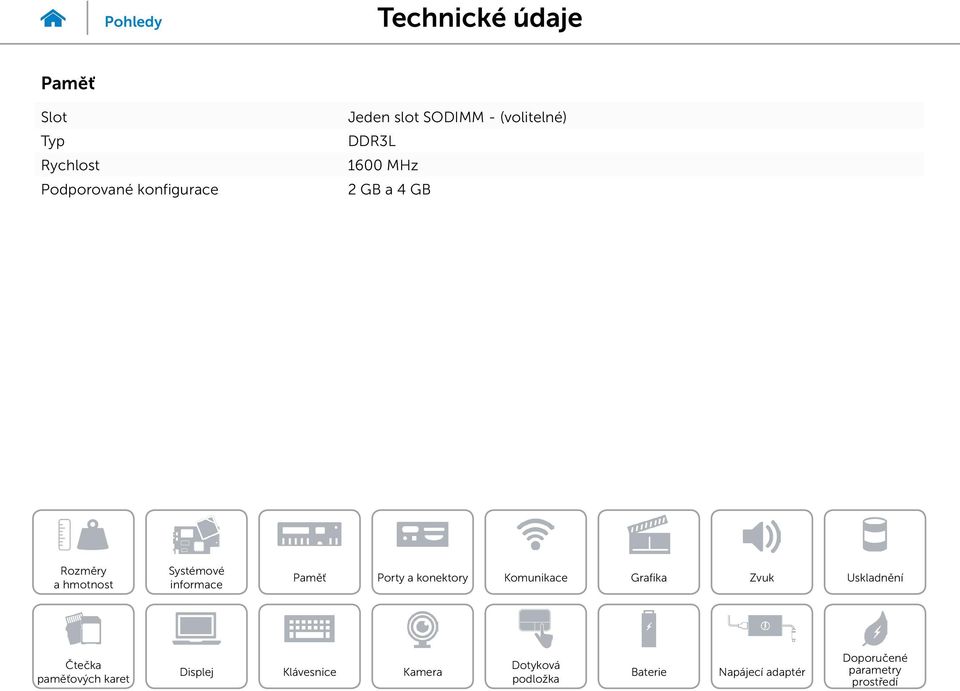960x691 pixels.
Task: Open the Uskladnění storage tile
Action: pos(875,552)
